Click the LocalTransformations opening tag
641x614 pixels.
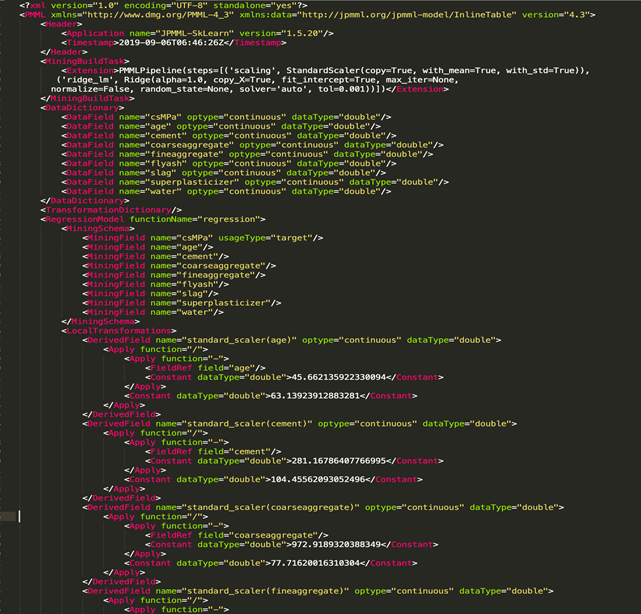click(119, 331)
